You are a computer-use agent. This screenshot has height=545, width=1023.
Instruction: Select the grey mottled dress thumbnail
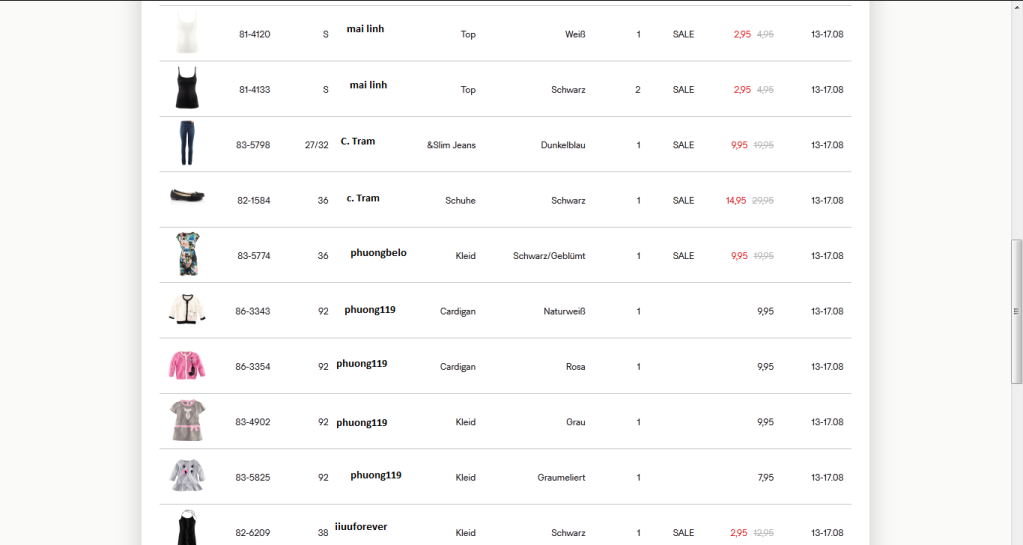click(187, 476)
